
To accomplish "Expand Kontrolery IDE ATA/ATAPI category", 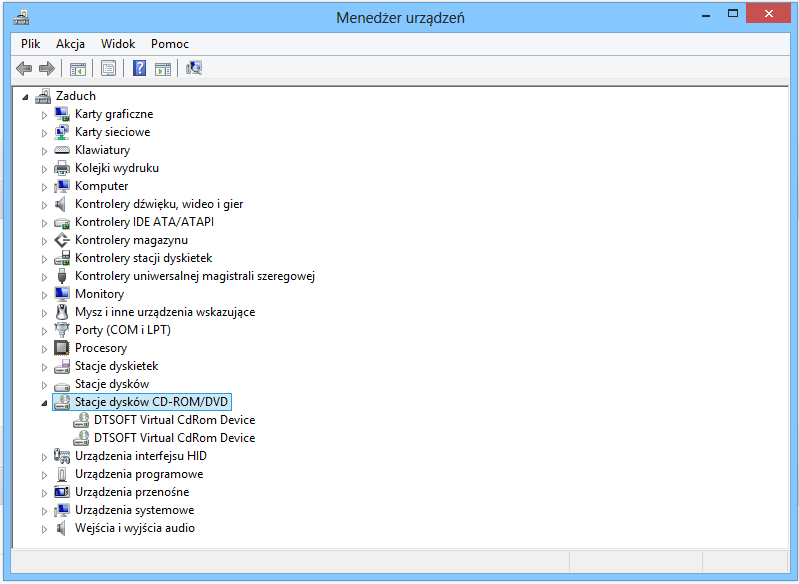I will pyautogui.click(x=44, y=223).
